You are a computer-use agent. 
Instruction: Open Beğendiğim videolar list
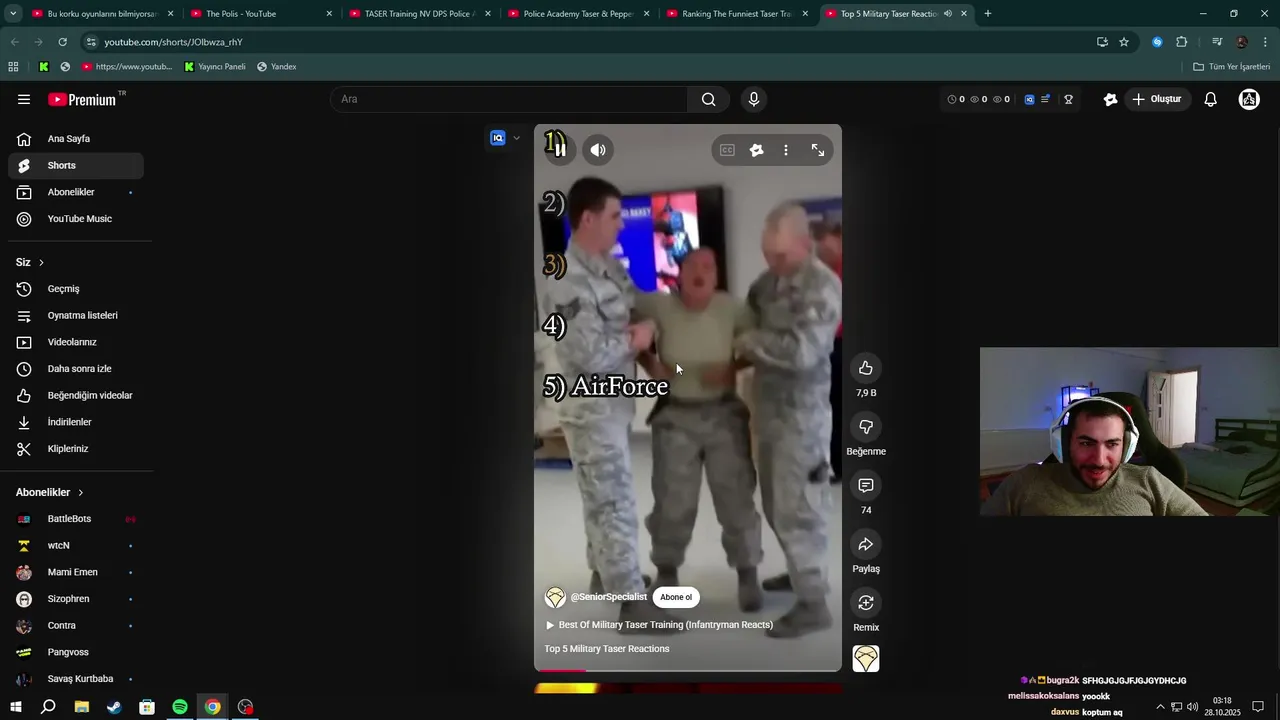click(76, 395)
